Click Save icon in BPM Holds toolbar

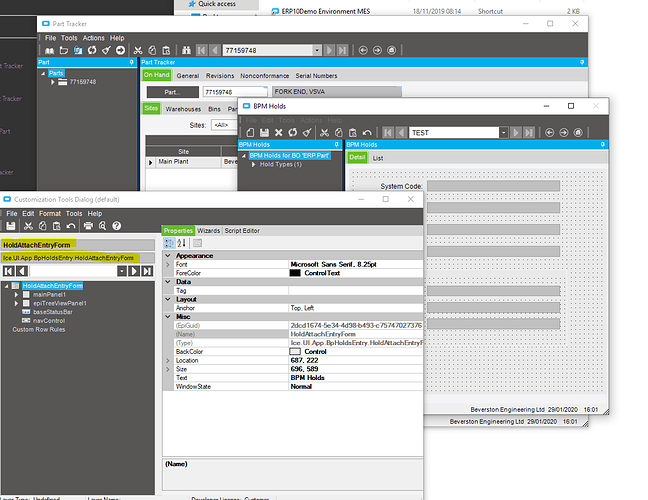click(264, 133)
